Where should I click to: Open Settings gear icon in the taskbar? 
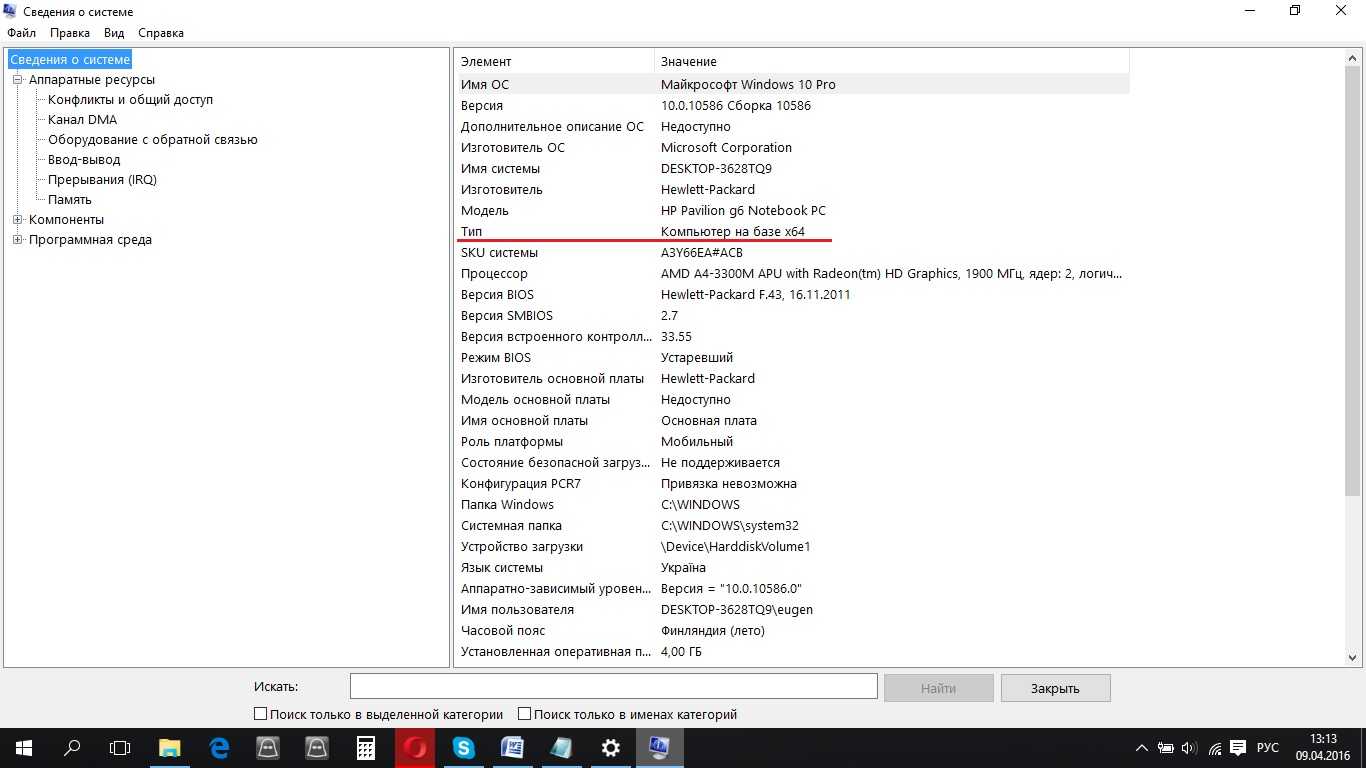tap(610, 747)
